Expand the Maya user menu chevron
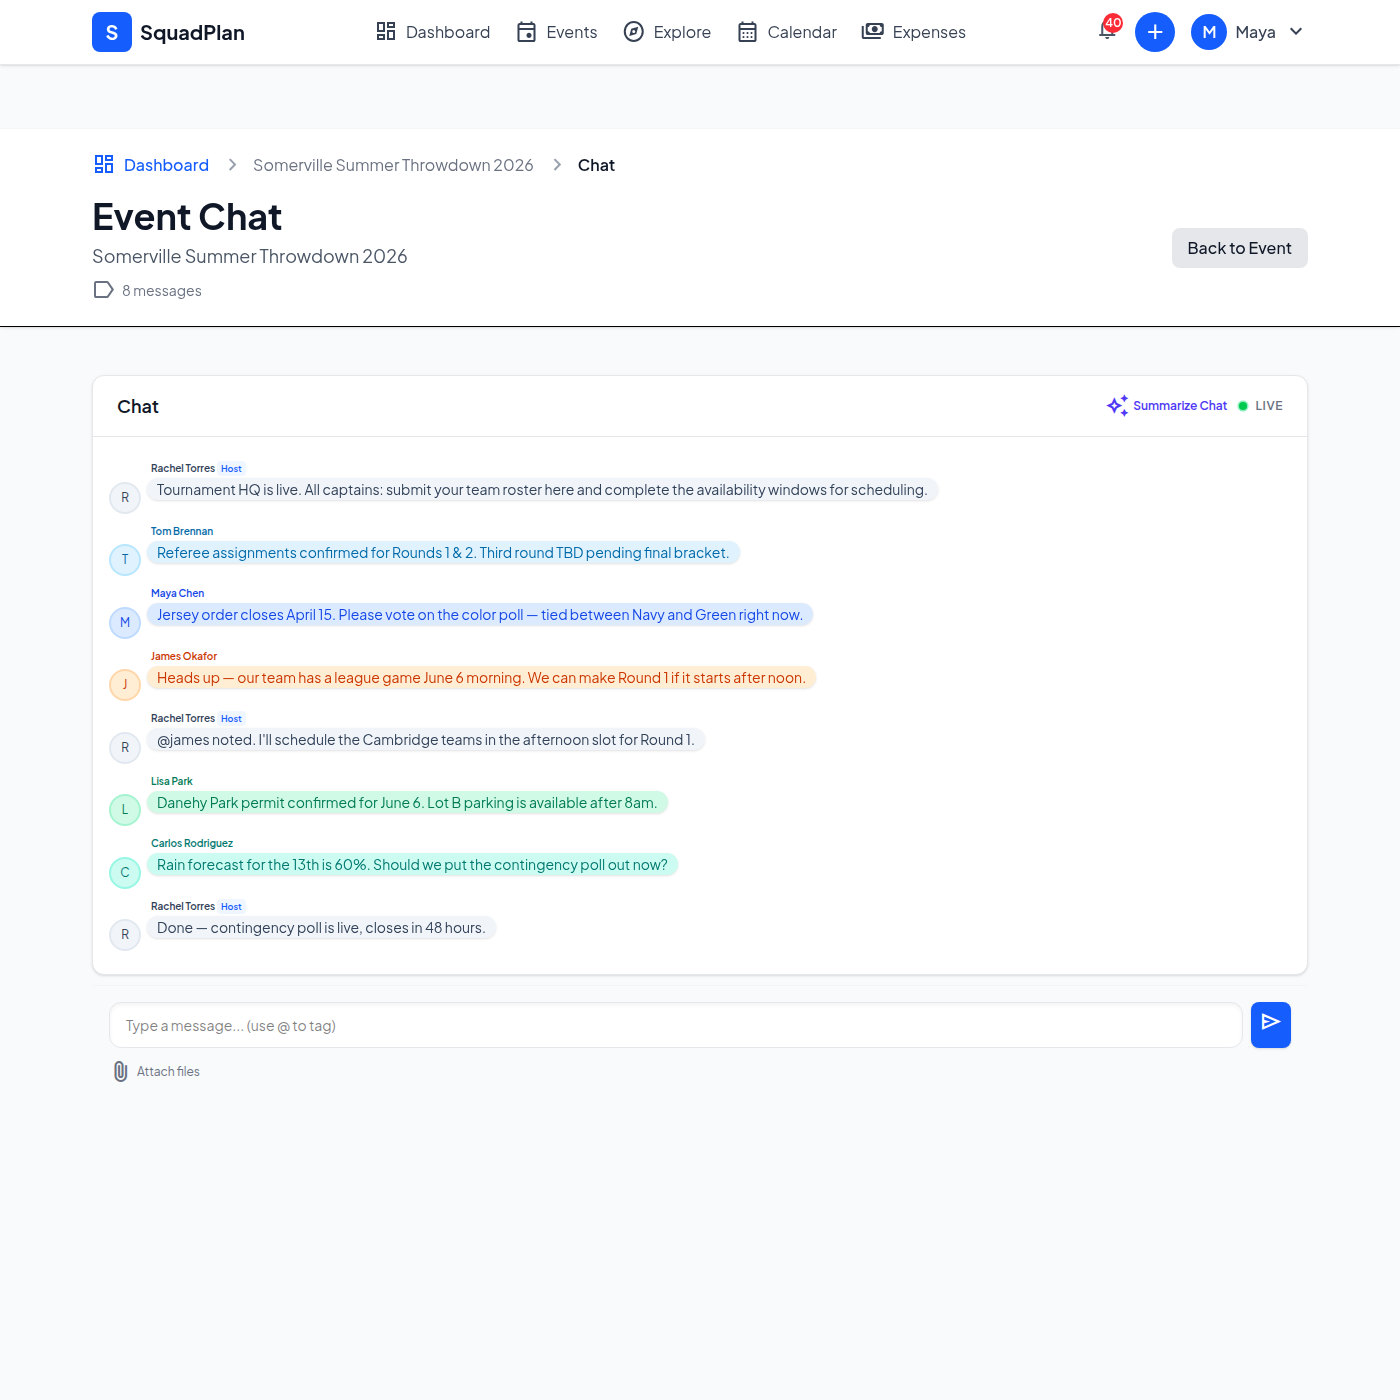 point(1296,32)
